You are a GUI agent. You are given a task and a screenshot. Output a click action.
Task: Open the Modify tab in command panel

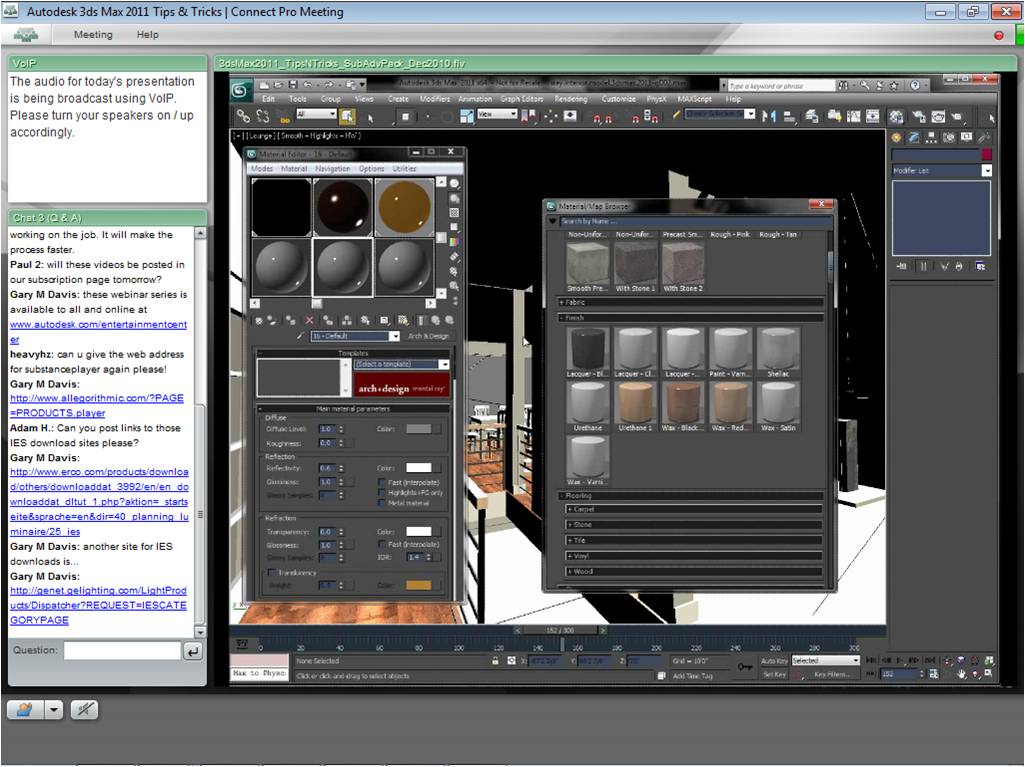(914, 137)
